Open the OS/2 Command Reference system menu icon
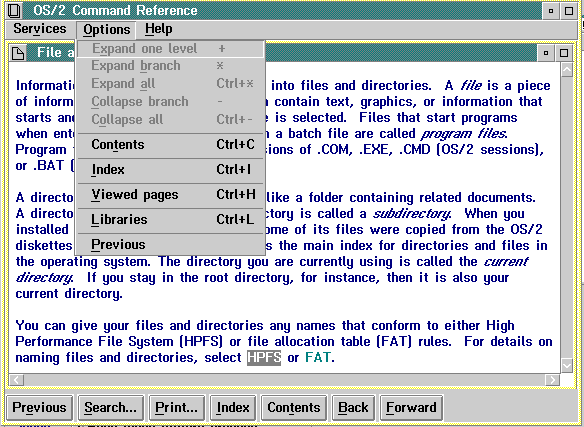Image resolution: width=584 pixels, height=427 pixels. [14, 10]
